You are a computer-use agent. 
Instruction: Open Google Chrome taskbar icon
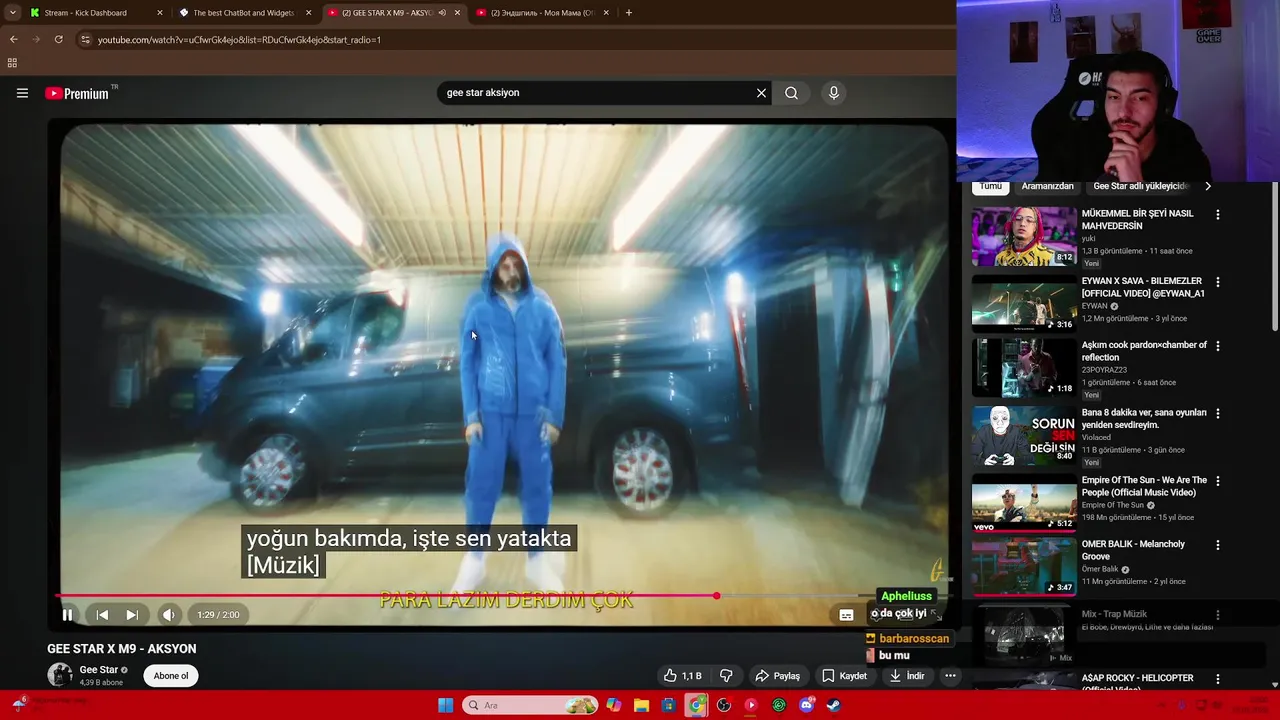(697, 705)
